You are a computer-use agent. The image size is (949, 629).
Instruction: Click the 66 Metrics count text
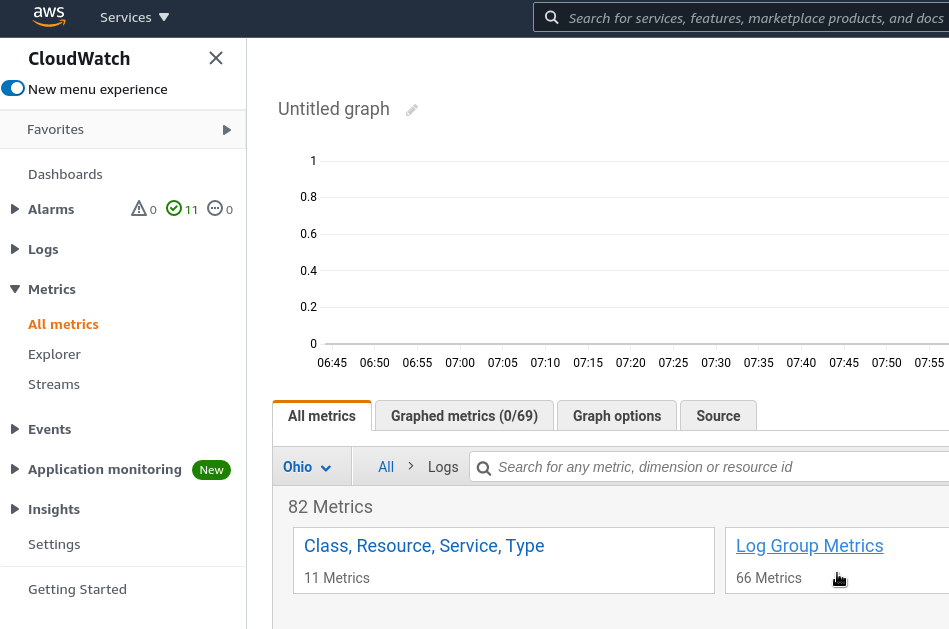(769, 578)
